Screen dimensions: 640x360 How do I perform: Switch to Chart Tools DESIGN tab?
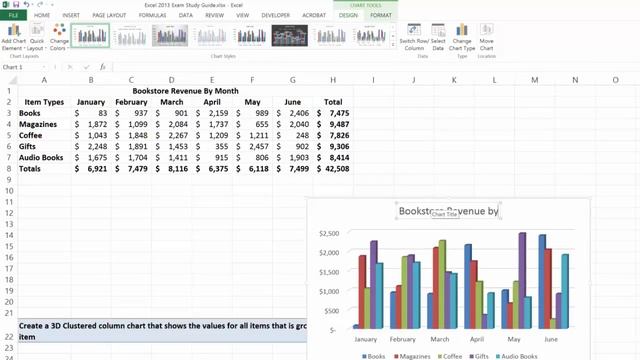coord(348,15)
